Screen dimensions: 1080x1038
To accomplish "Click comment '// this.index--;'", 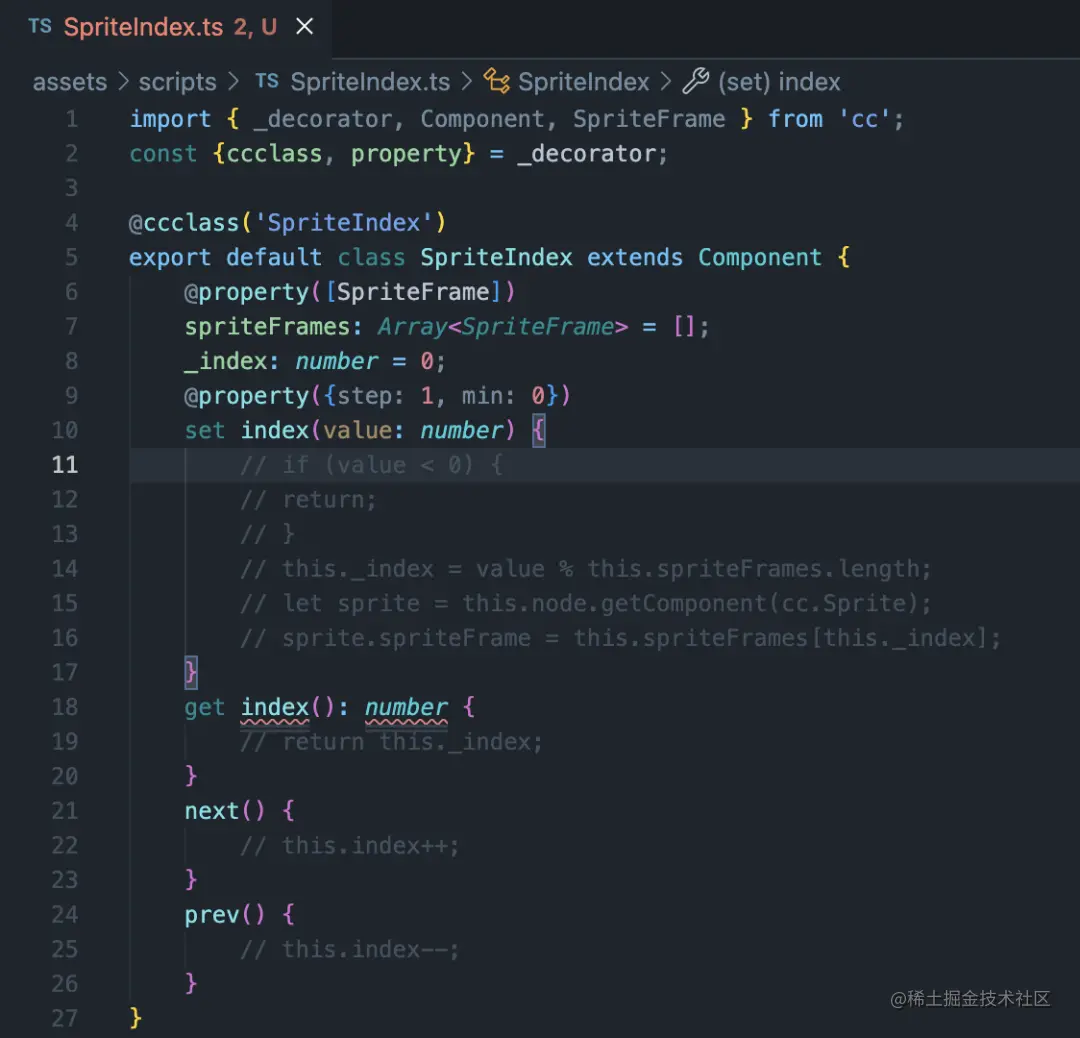I will 350,949.
